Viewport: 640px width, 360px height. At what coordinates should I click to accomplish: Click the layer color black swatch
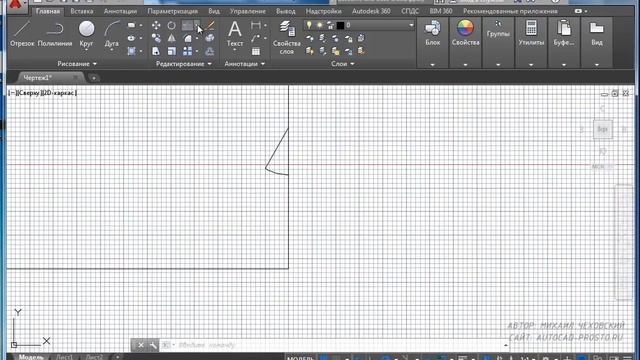point(340,25)
